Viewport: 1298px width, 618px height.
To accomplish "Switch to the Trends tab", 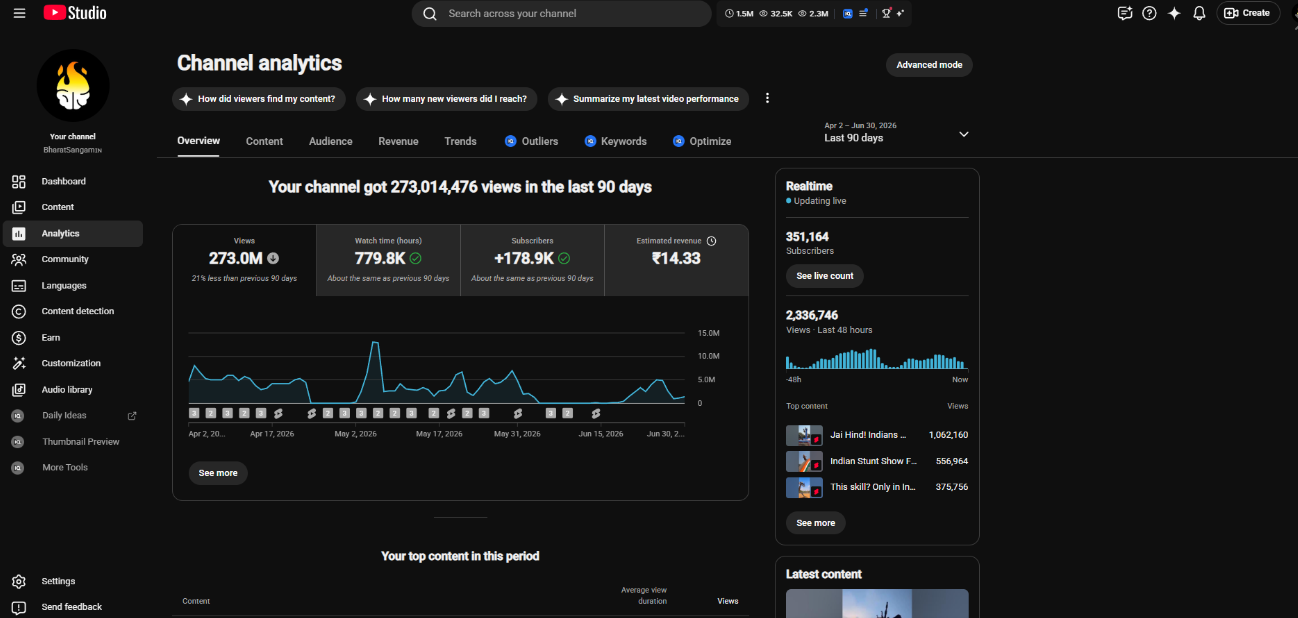I will (460, 141).
